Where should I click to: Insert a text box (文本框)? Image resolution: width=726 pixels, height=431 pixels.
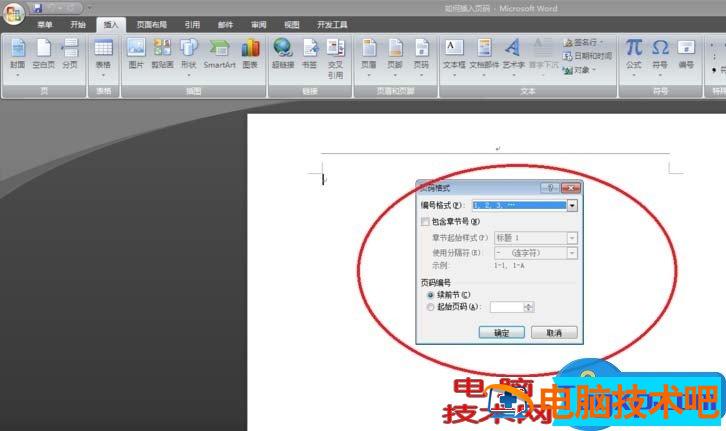point(454,58)
